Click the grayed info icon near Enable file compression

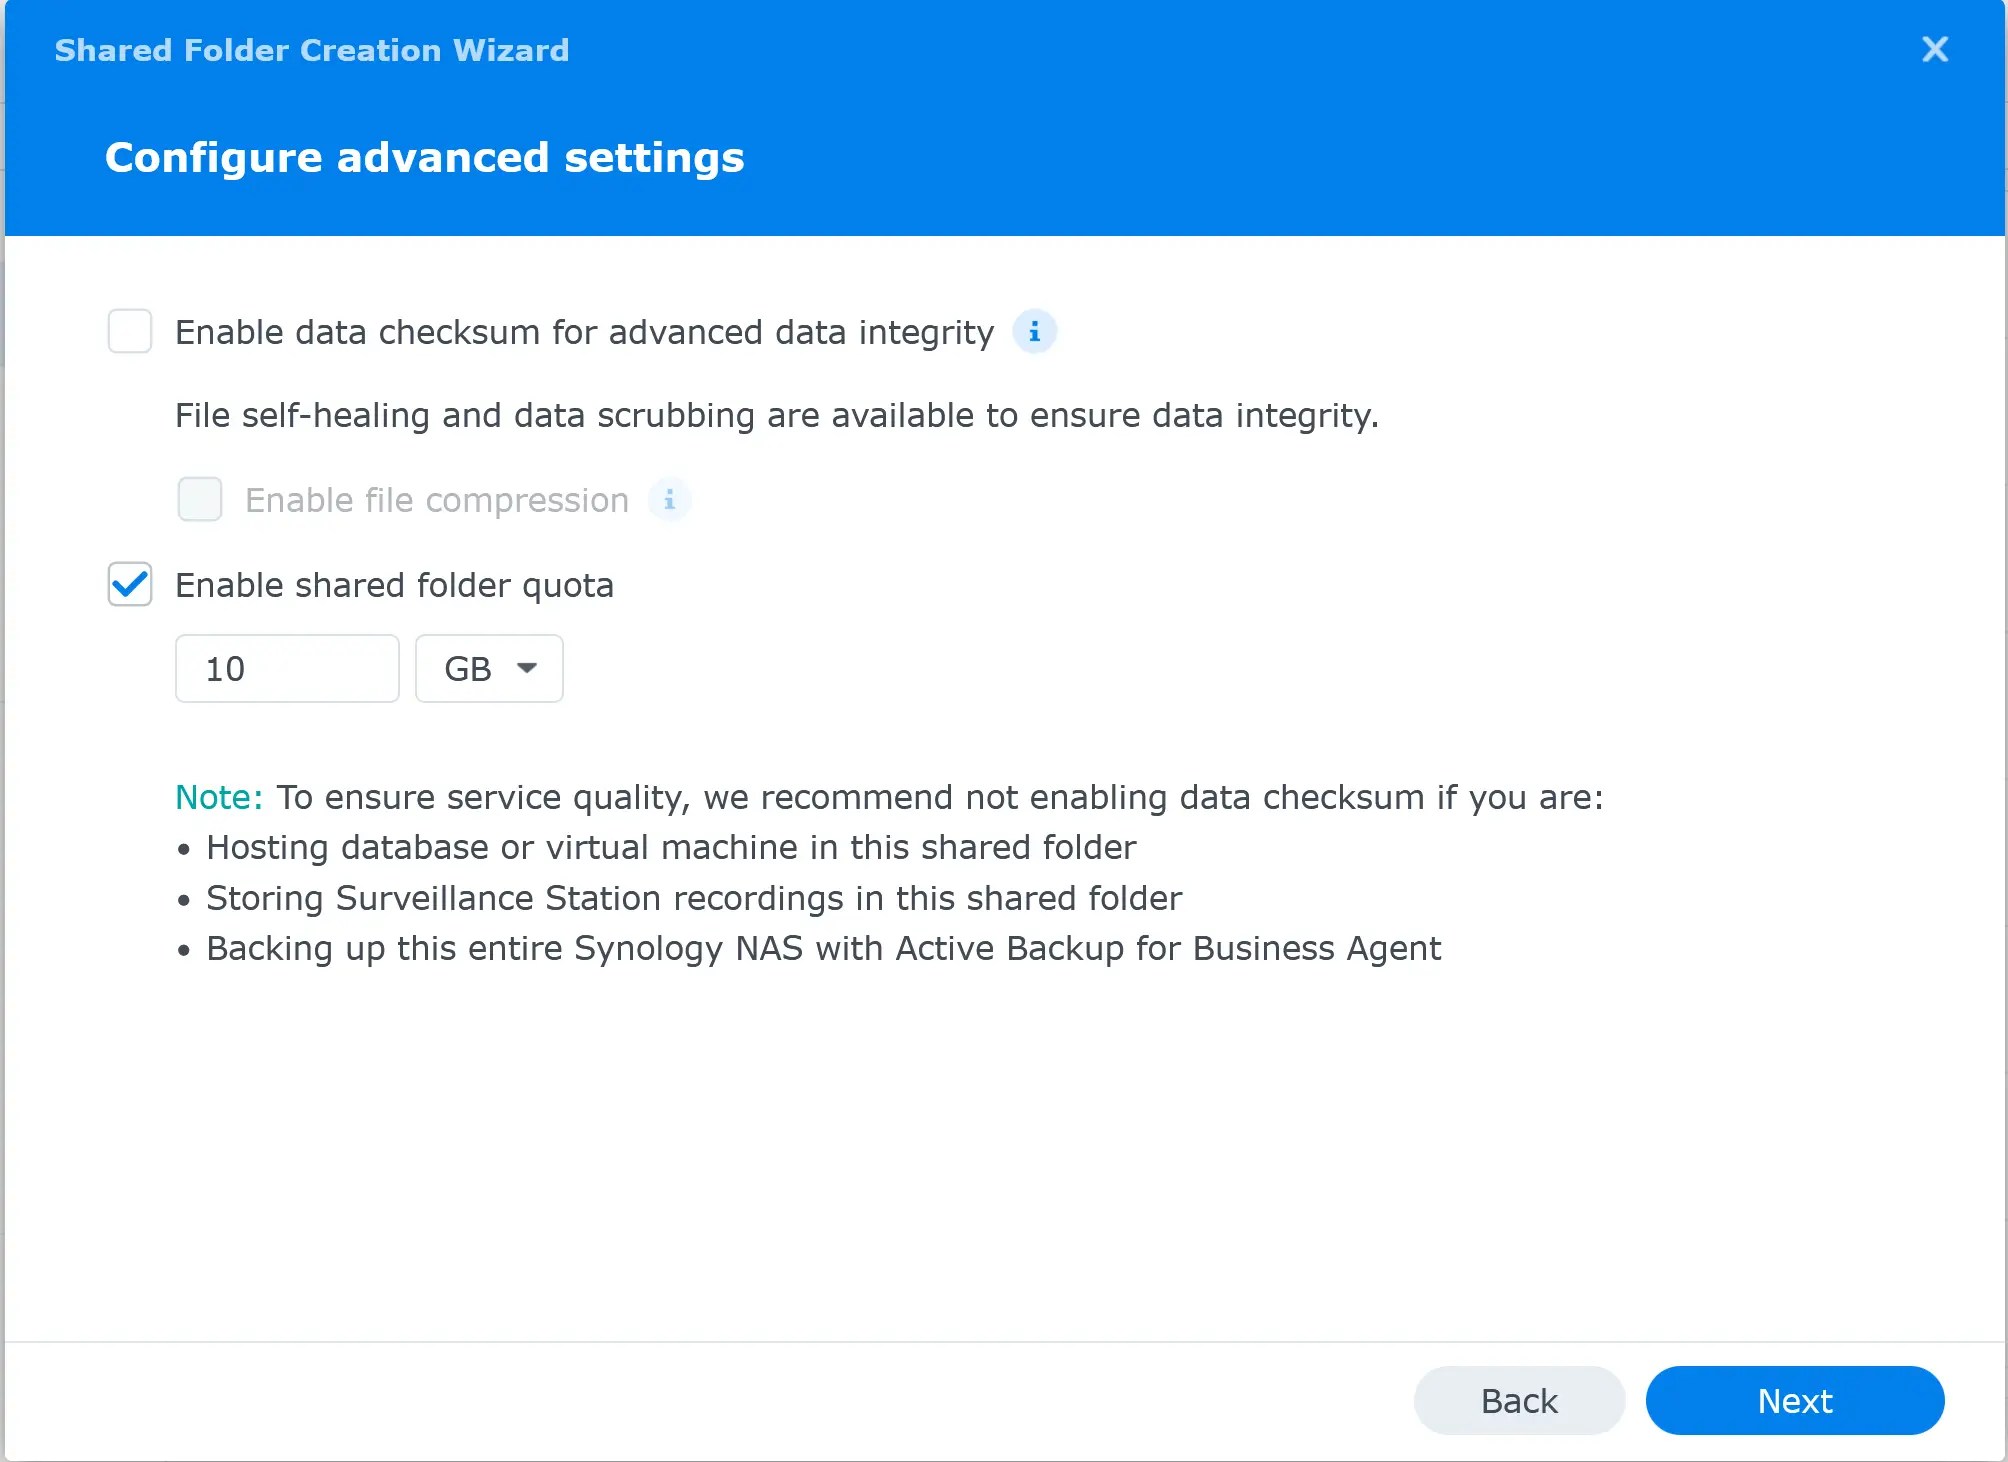(x=670, y=500)
